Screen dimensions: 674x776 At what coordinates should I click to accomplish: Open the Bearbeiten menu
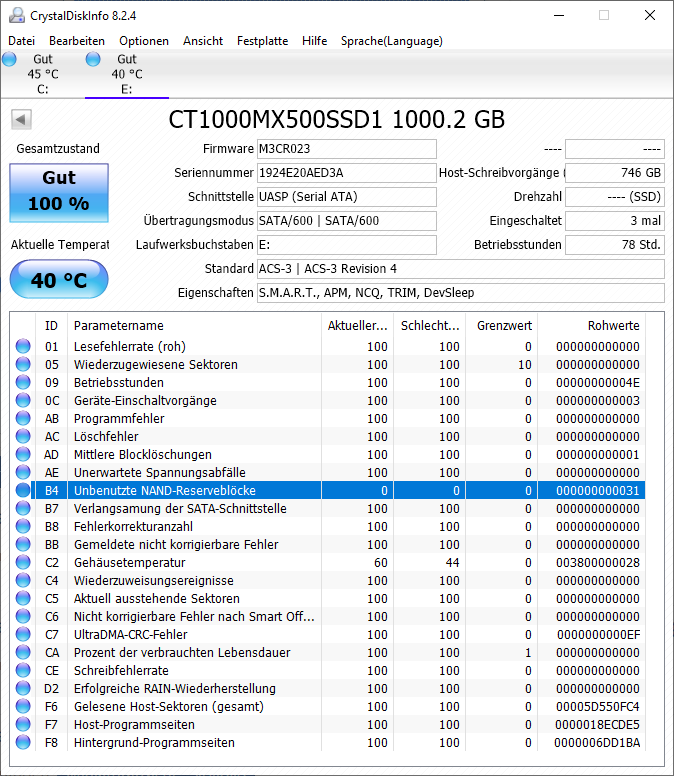pyautogui.click(x=77, y=41)
